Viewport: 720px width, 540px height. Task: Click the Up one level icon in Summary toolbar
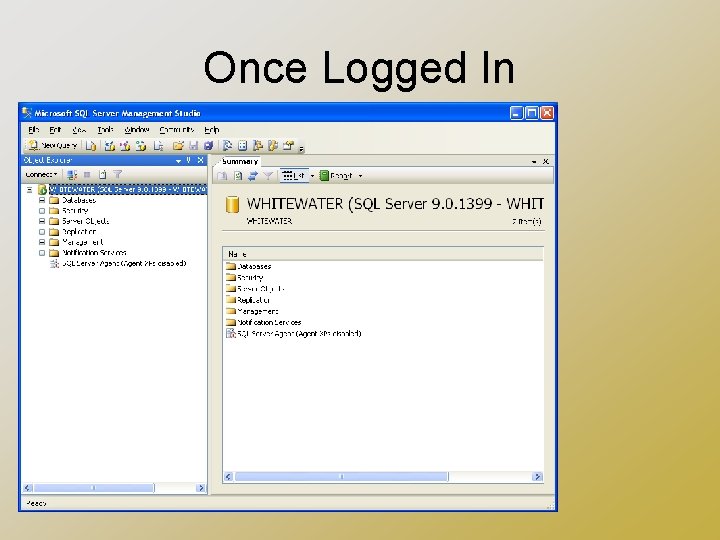tap(222, 176)
